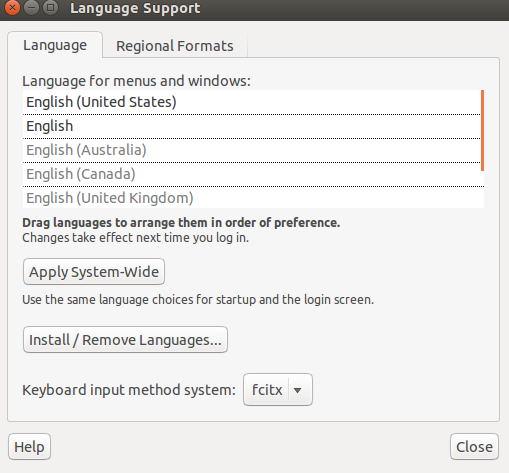This screenshot has height=473, width=509.
Task: Click the Language for menus and windows label
Action: 136,81
